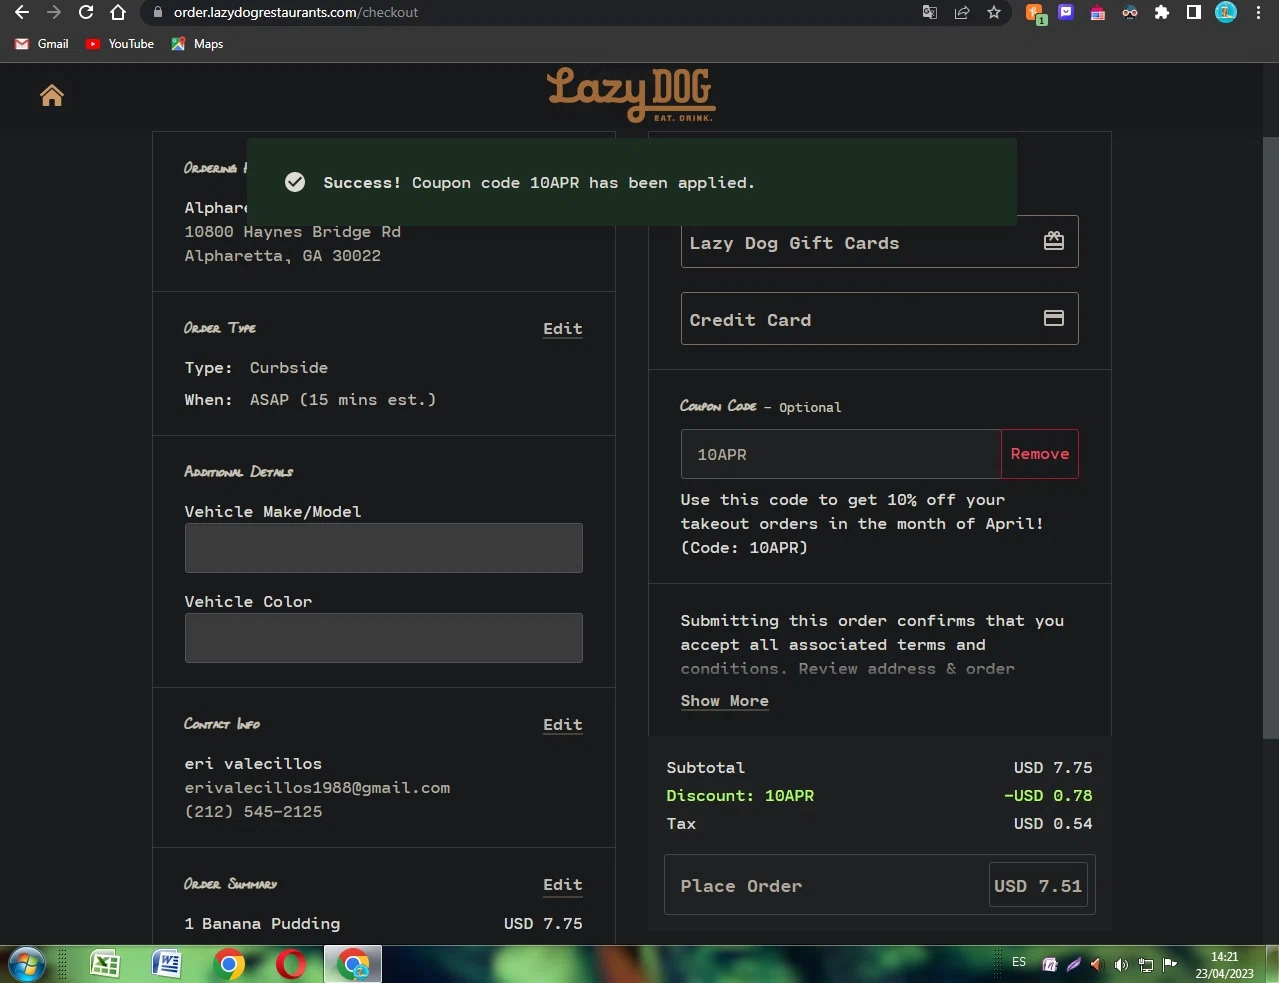The height and width of the screenshot is (983, 1279).
Task: Toggle the browser side panel icon
Action: 1194,13
